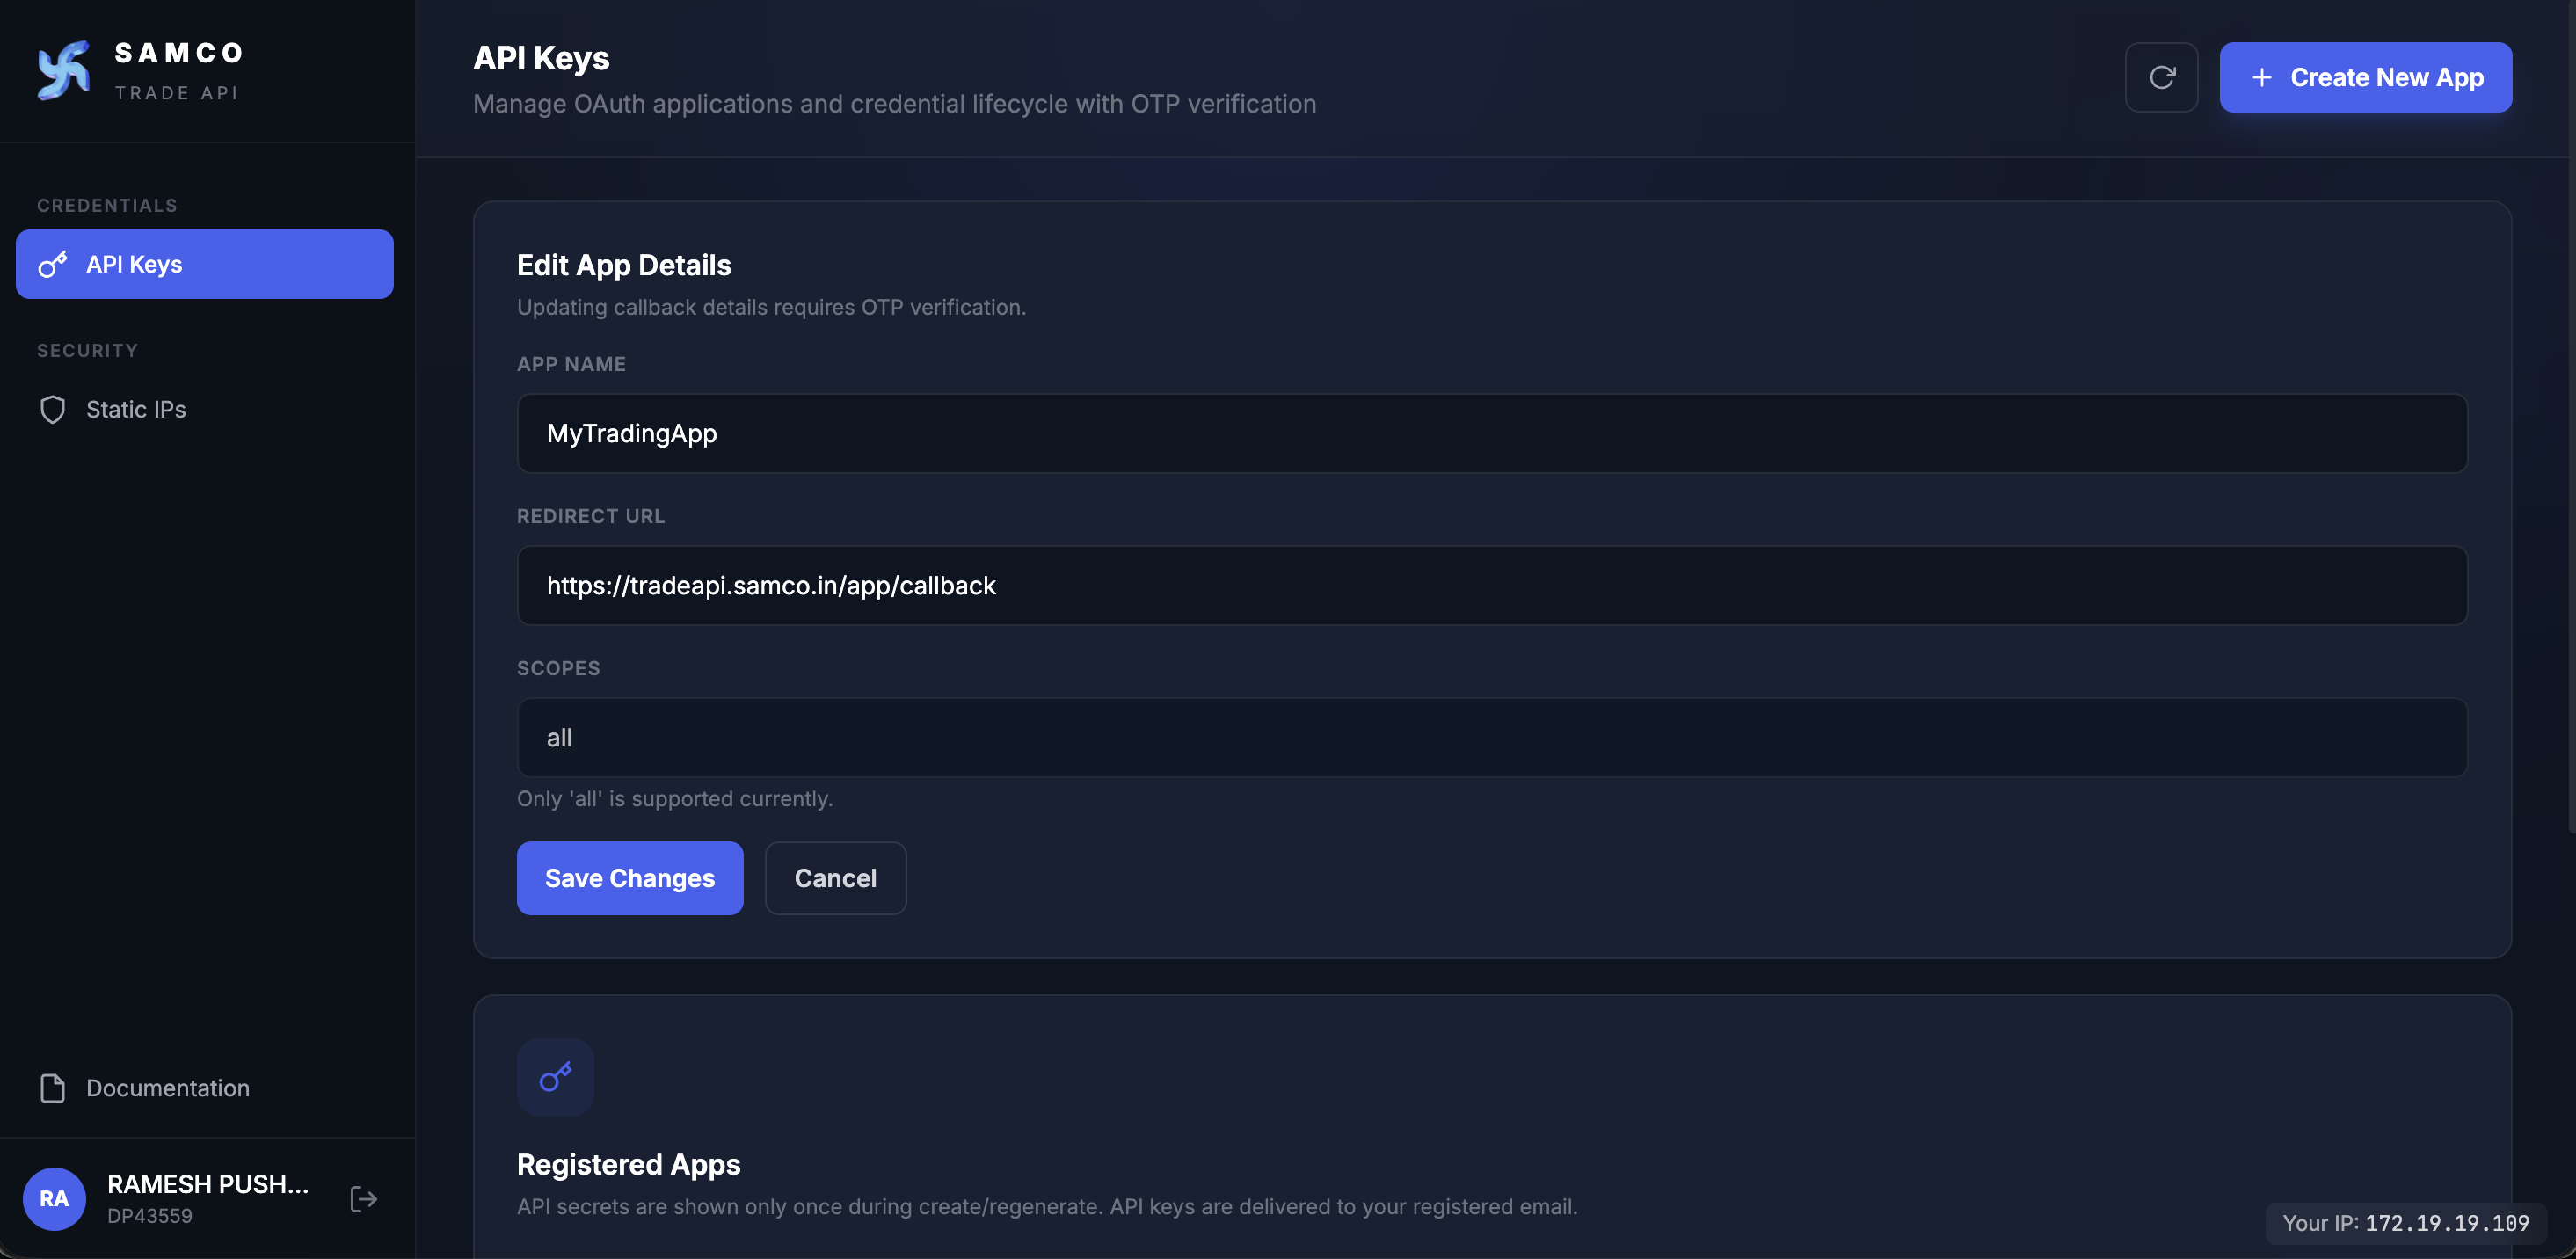Click the page scrollbar on the right edge
Viewport: 2576px width, 1259px height.
click(x=2571, y=415)
